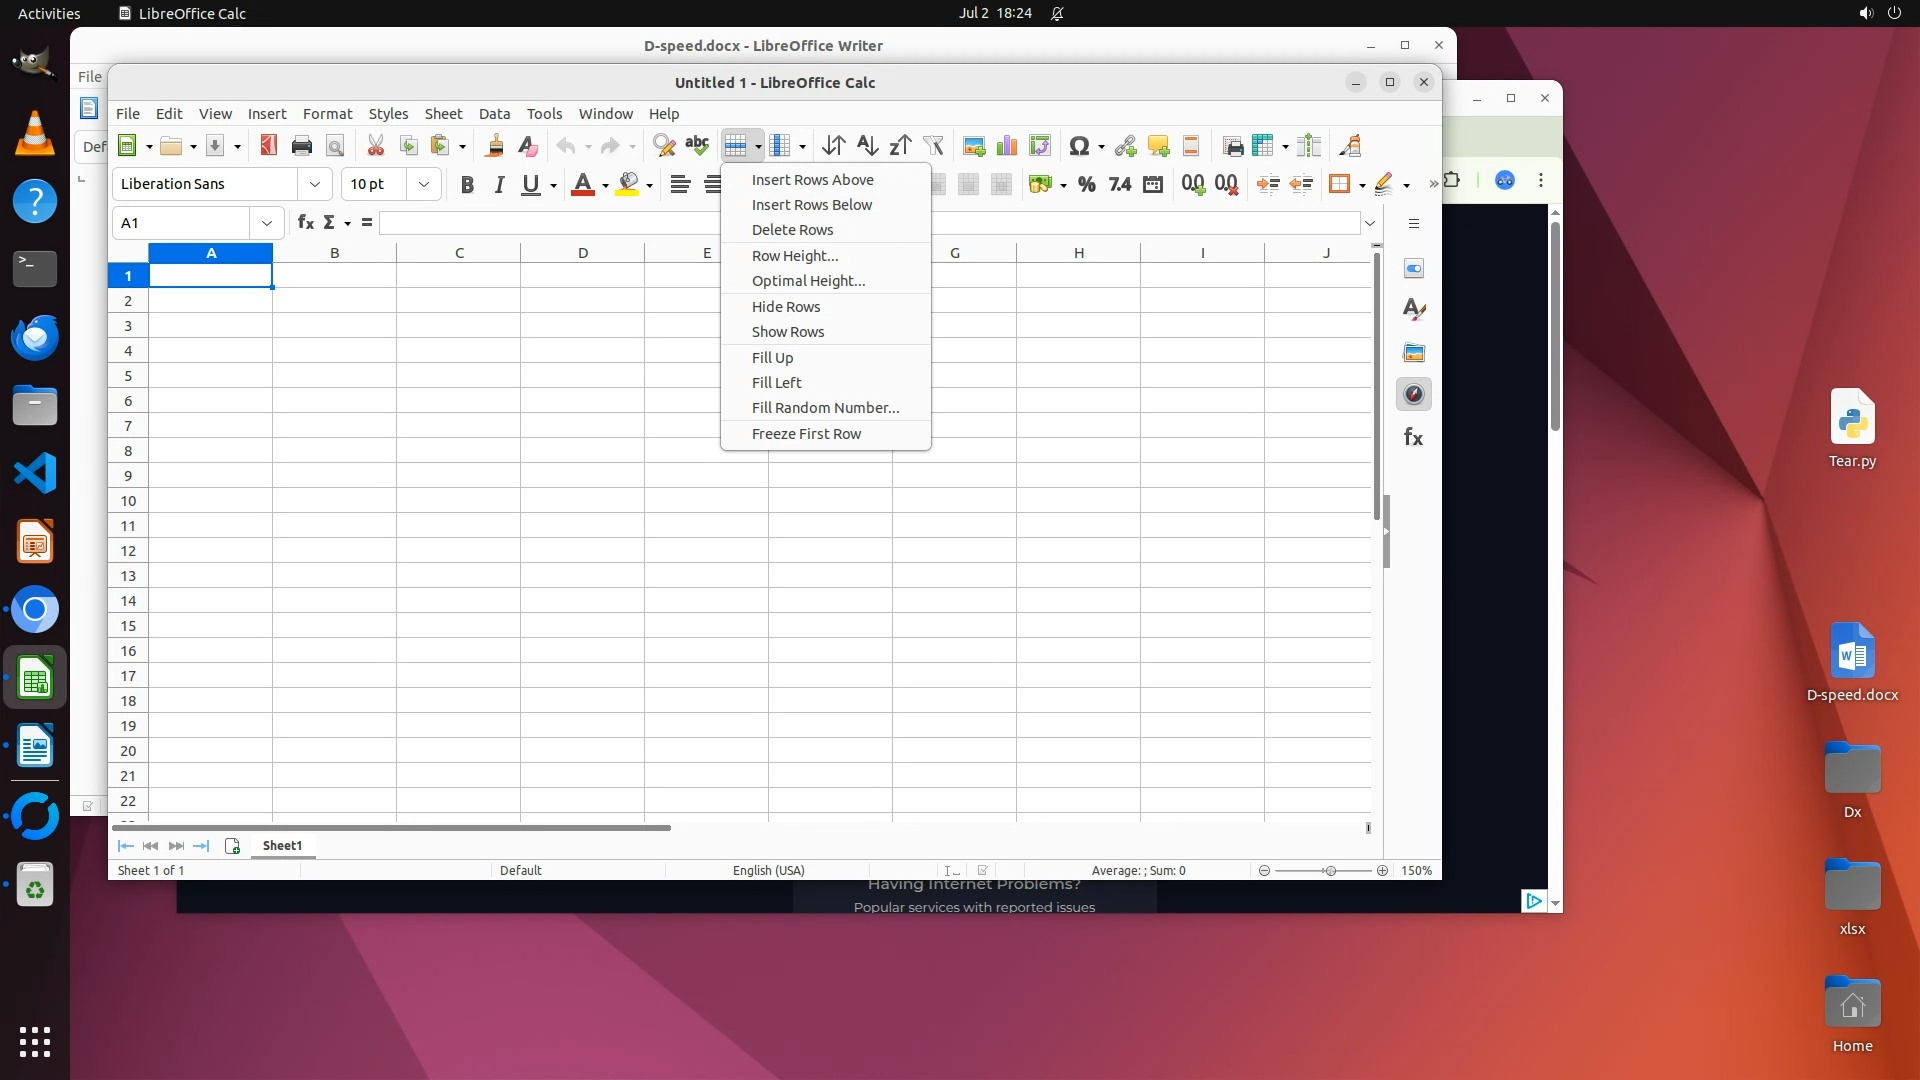Open the 10 pt font size dropdown
This screenshot has width=1920, height=1080.
424,184
